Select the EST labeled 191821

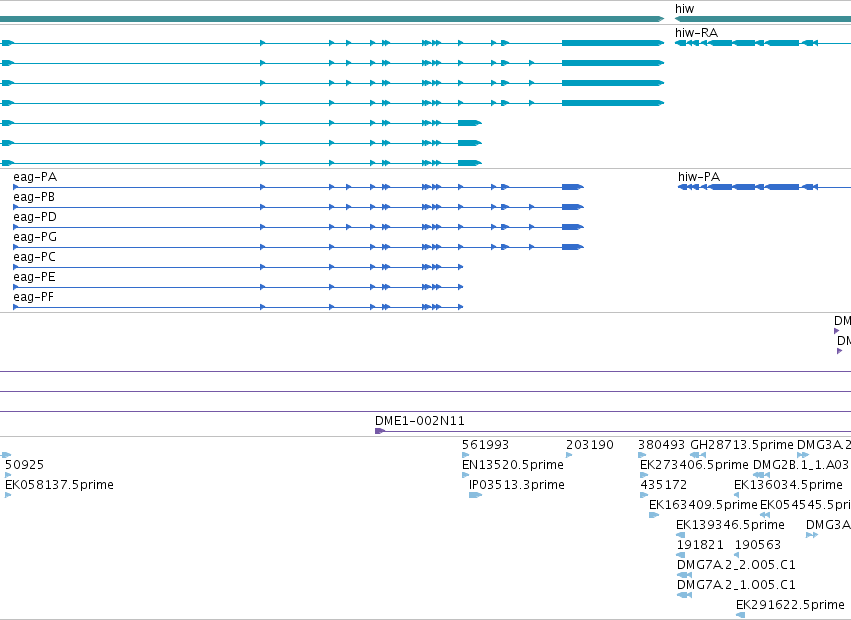pos(700,545)
